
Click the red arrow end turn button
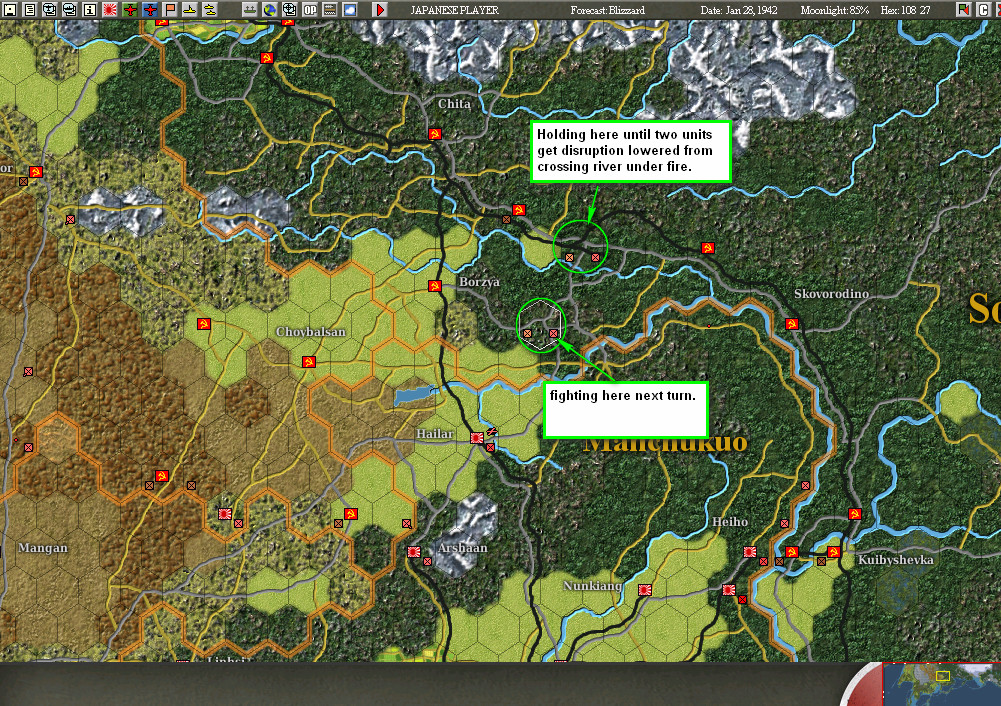380,10
